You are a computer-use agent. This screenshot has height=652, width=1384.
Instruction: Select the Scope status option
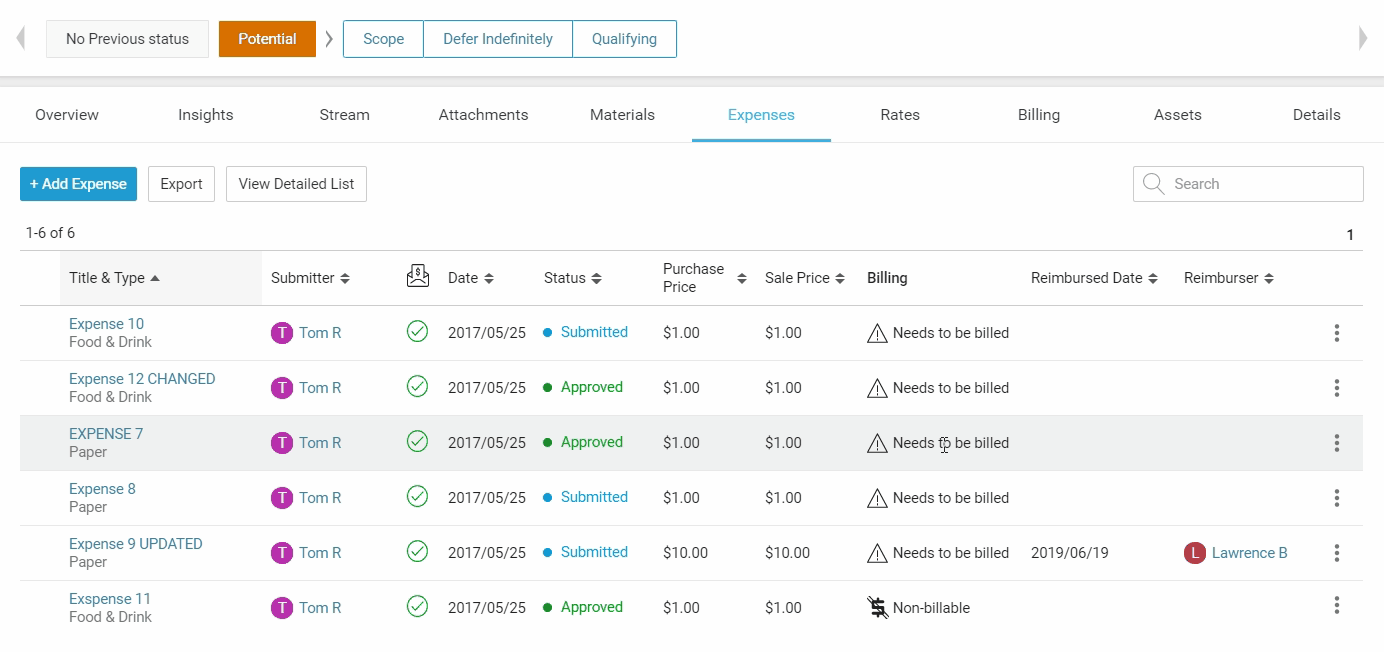coord(383,39)
